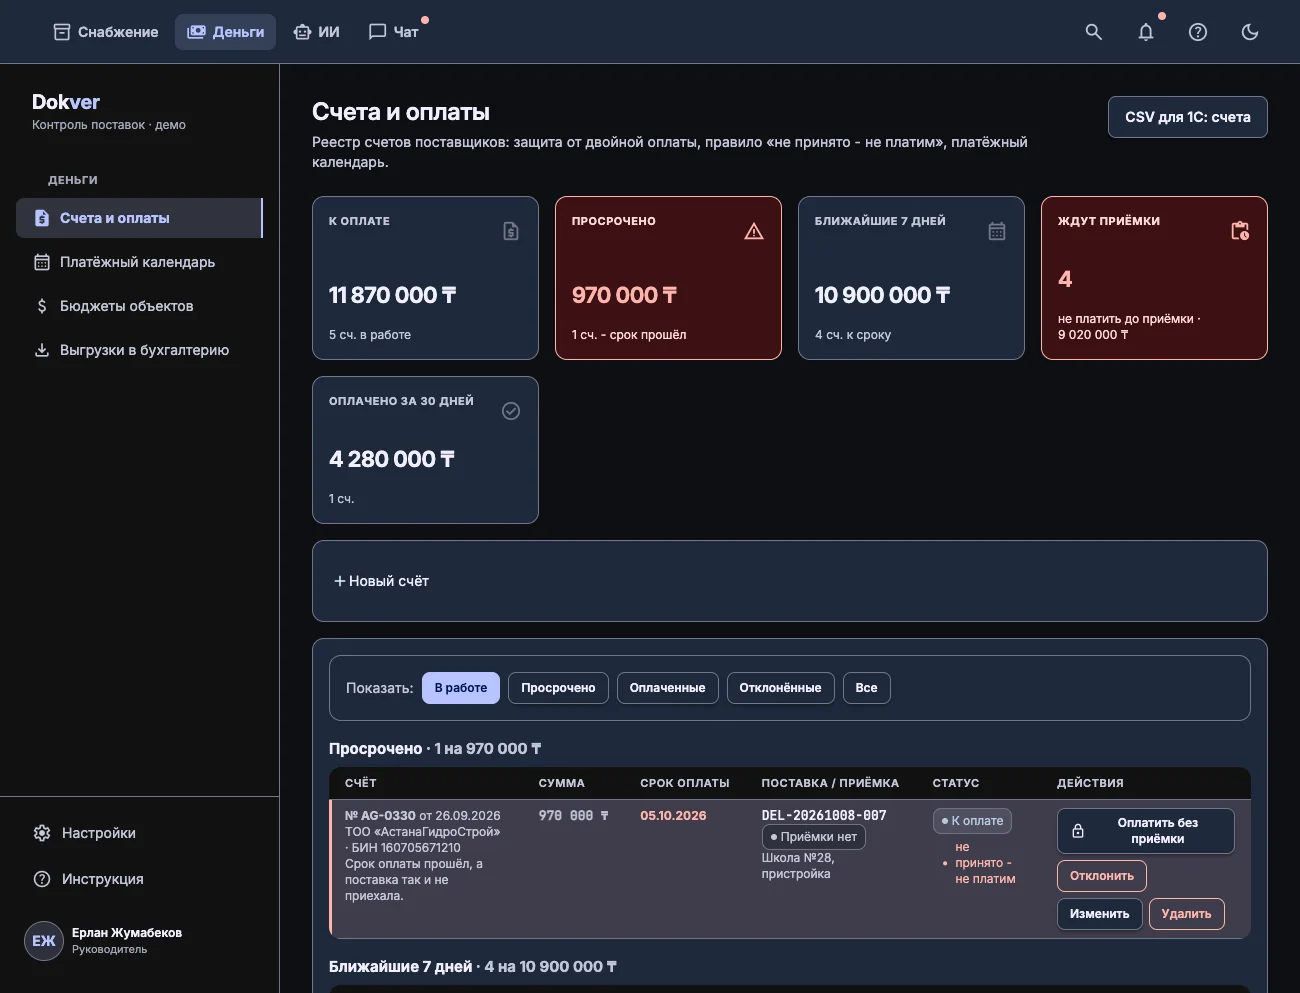Click due date 05.10.2026
The height and width of the screenshot is (993, 1300).
pyautogui.click(x=673, y=816)
